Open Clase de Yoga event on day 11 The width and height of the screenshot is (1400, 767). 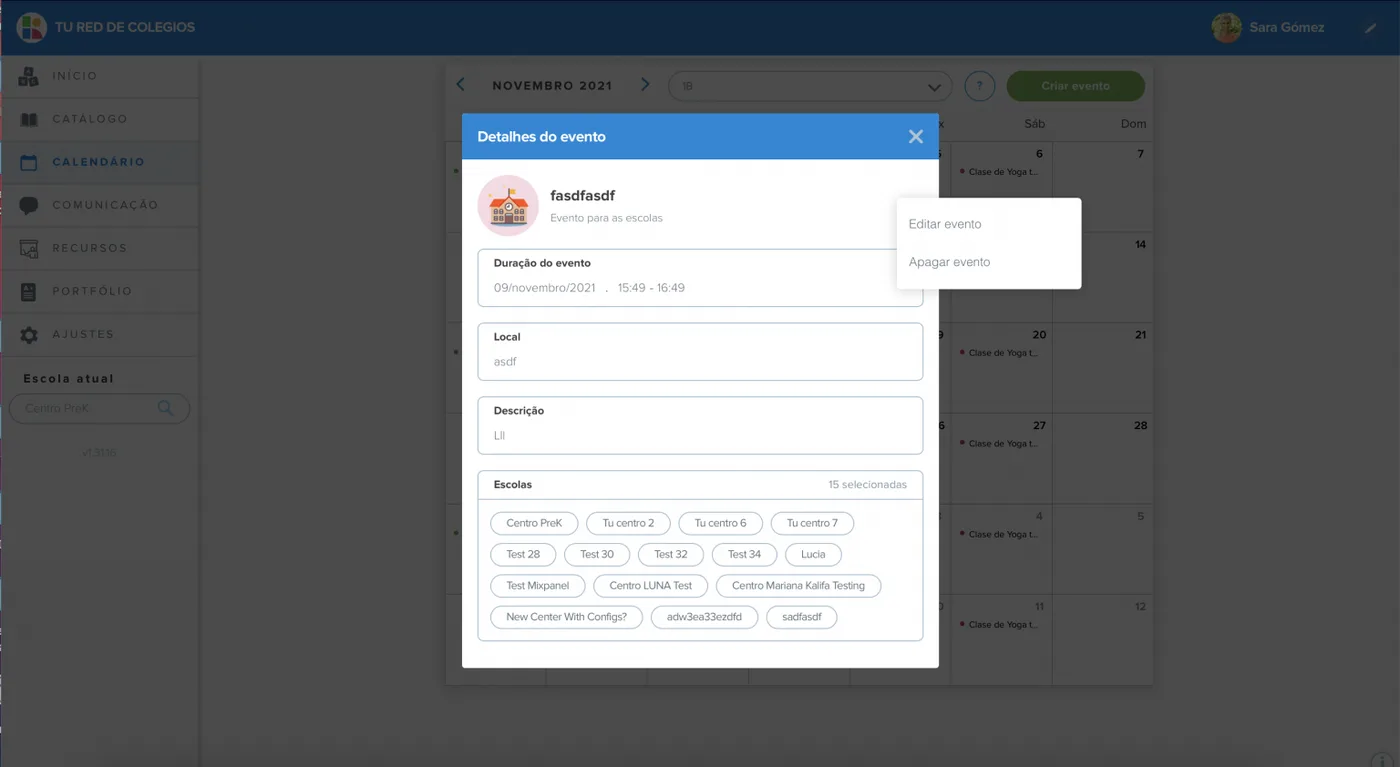point(1000,625)
